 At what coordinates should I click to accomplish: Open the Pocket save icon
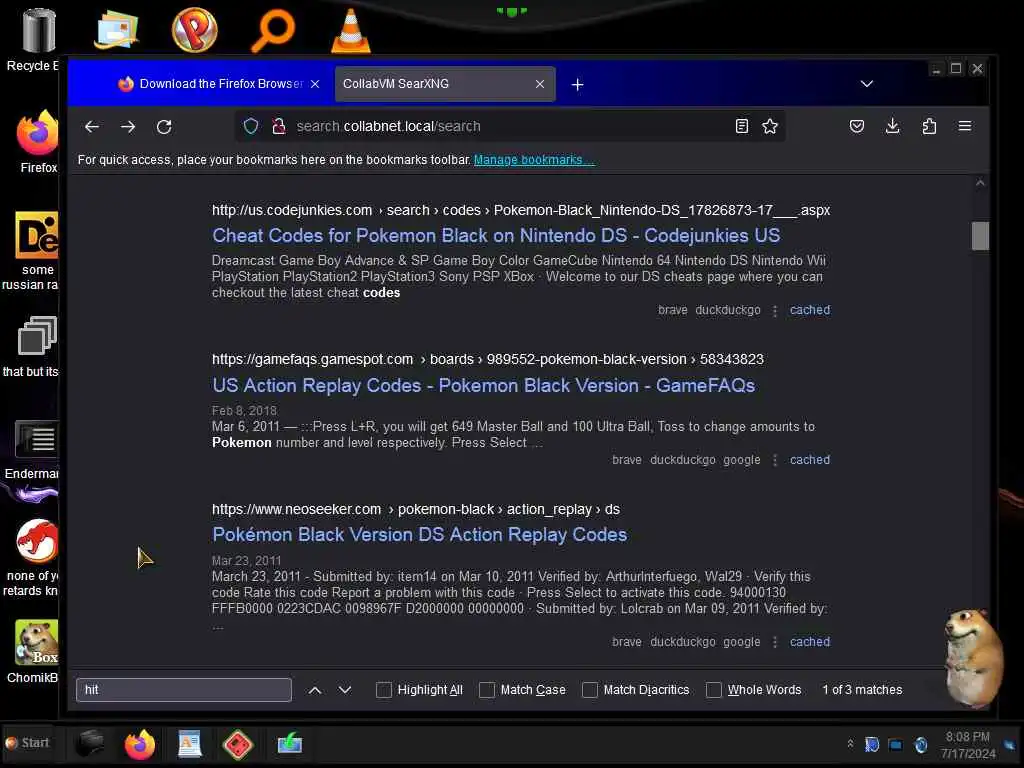[x=857, y=126]
